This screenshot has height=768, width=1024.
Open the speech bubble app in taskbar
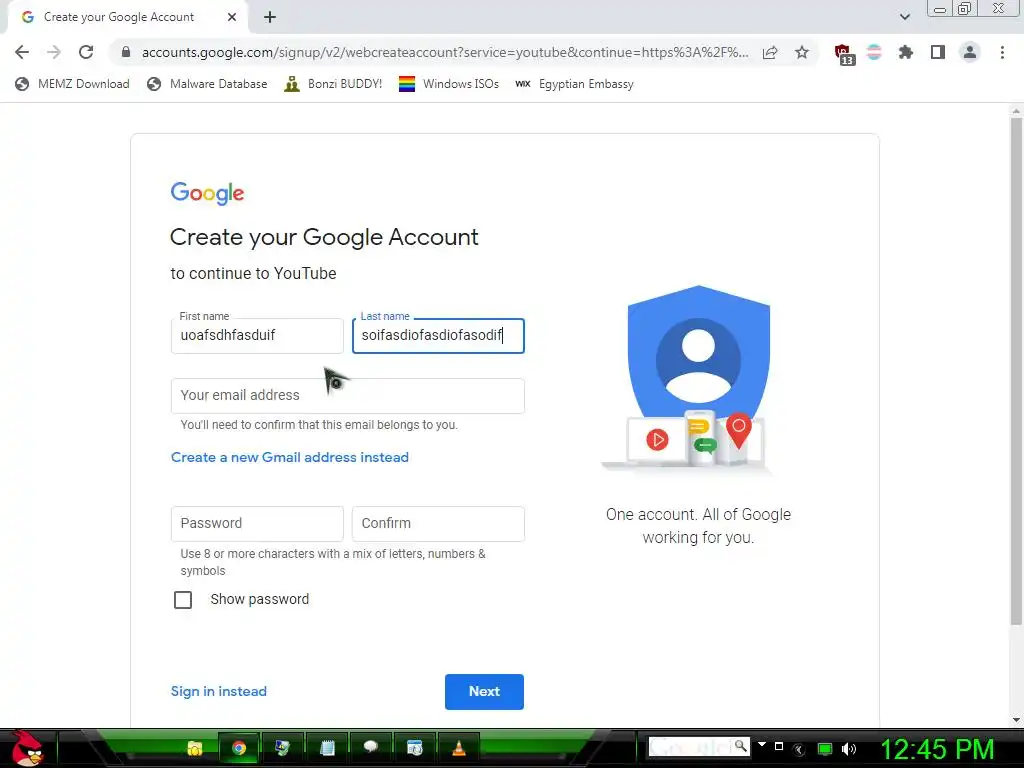click(371, 748)
